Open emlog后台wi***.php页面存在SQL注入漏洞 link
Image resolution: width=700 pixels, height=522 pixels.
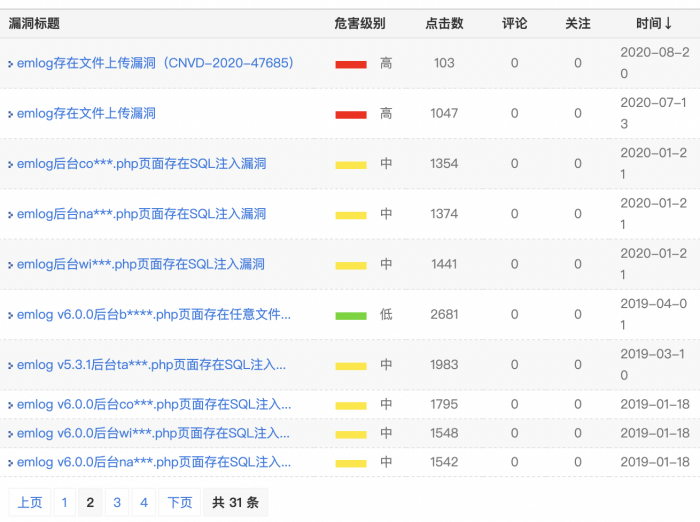pyautogui.click(x=141, y=264)
